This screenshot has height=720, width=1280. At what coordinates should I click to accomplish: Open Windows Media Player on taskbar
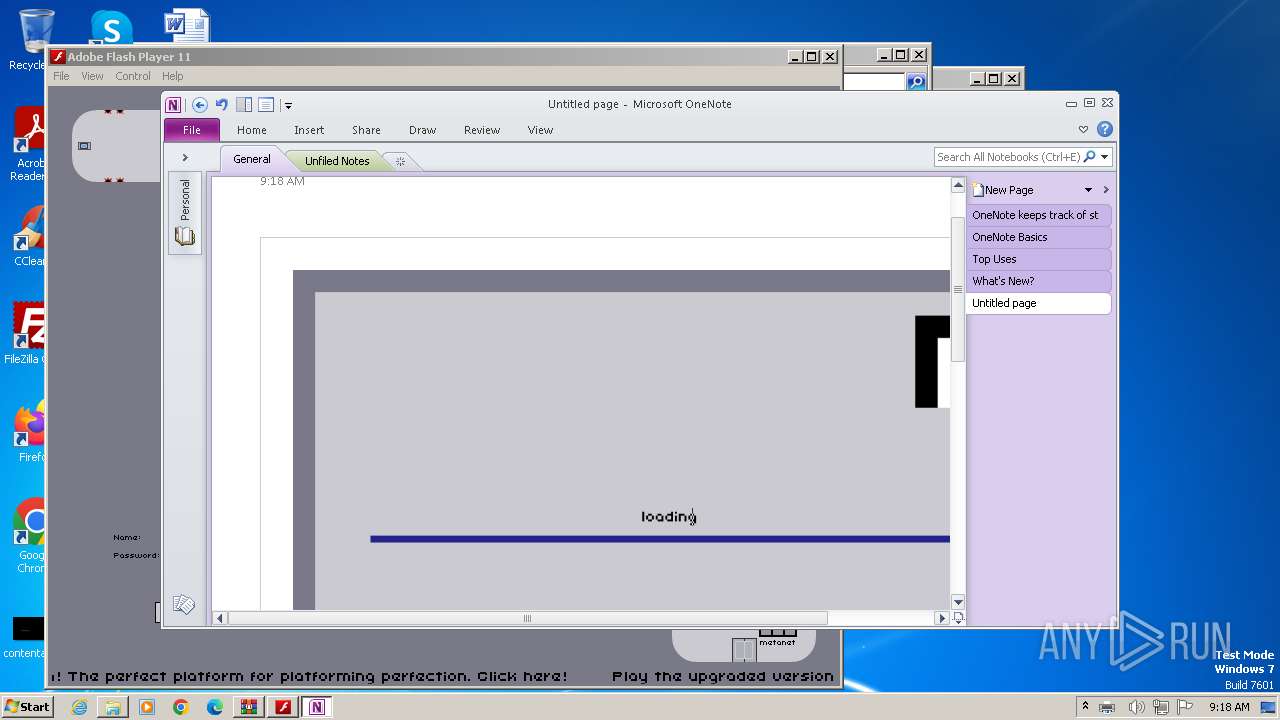coord(147,707)
